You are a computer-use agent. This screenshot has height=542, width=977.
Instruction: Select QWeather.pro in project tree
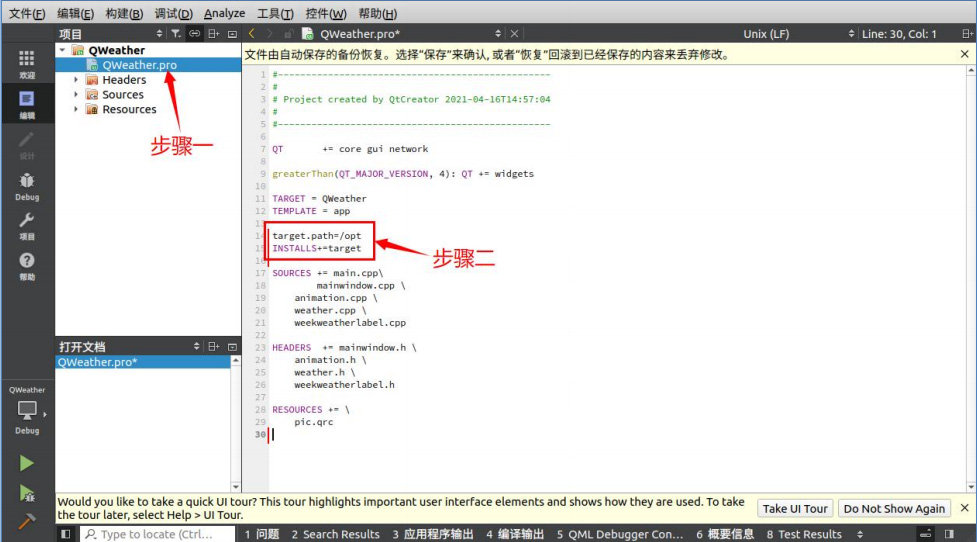click(x=140, y=65)
